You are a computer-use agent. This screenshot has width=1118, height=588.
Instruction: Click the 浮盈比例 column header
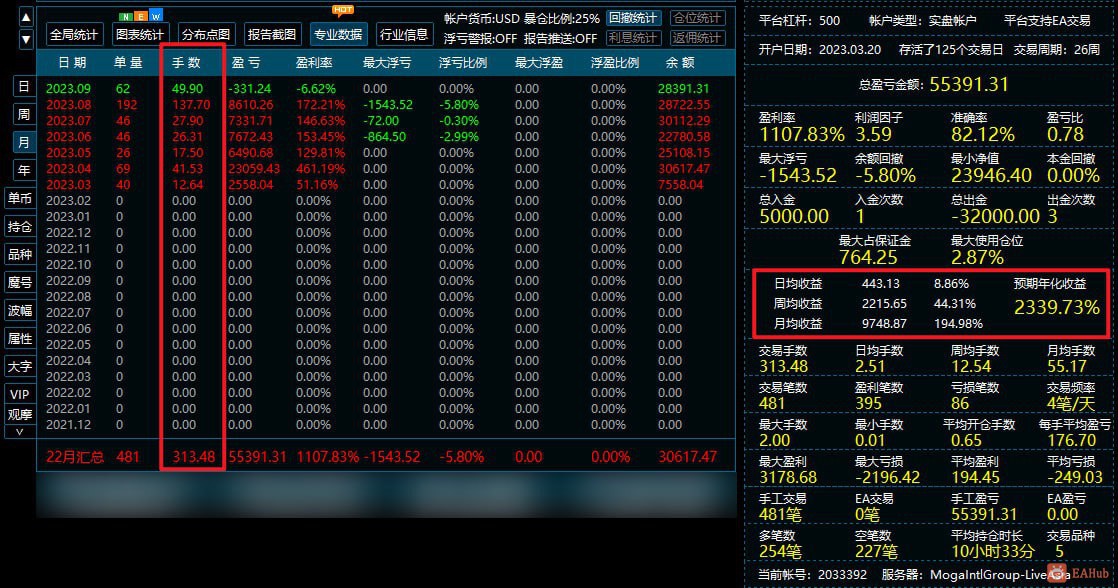(x=615, y=63)
